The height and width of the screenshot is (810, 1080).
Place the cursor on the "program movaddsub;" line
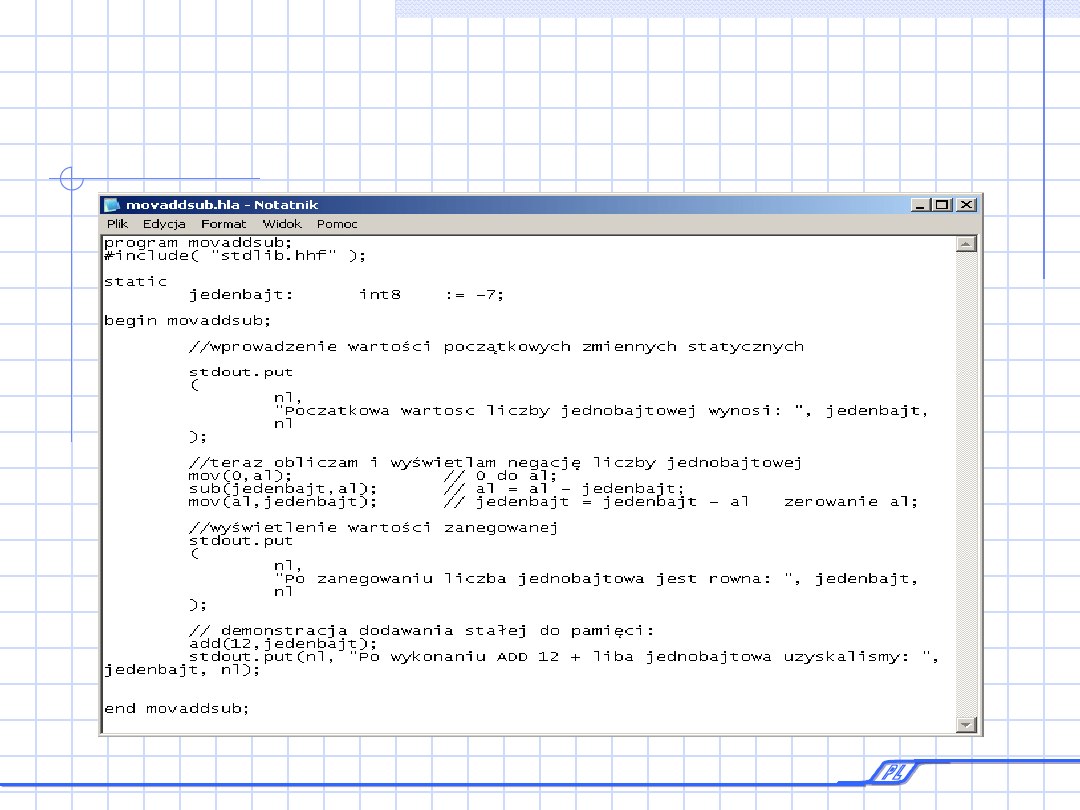pyautogui.click(x=197, y=242)
